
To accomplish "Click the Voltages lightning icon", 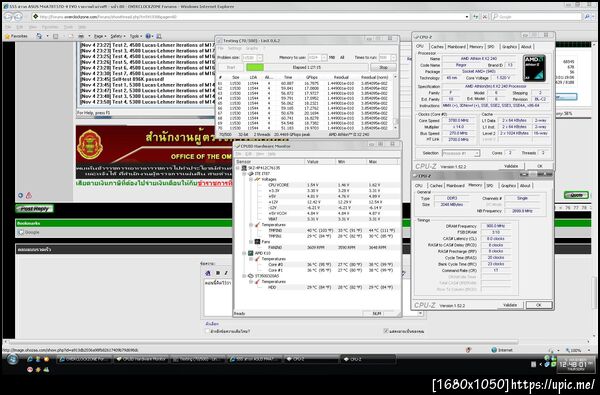I will 257,180.
